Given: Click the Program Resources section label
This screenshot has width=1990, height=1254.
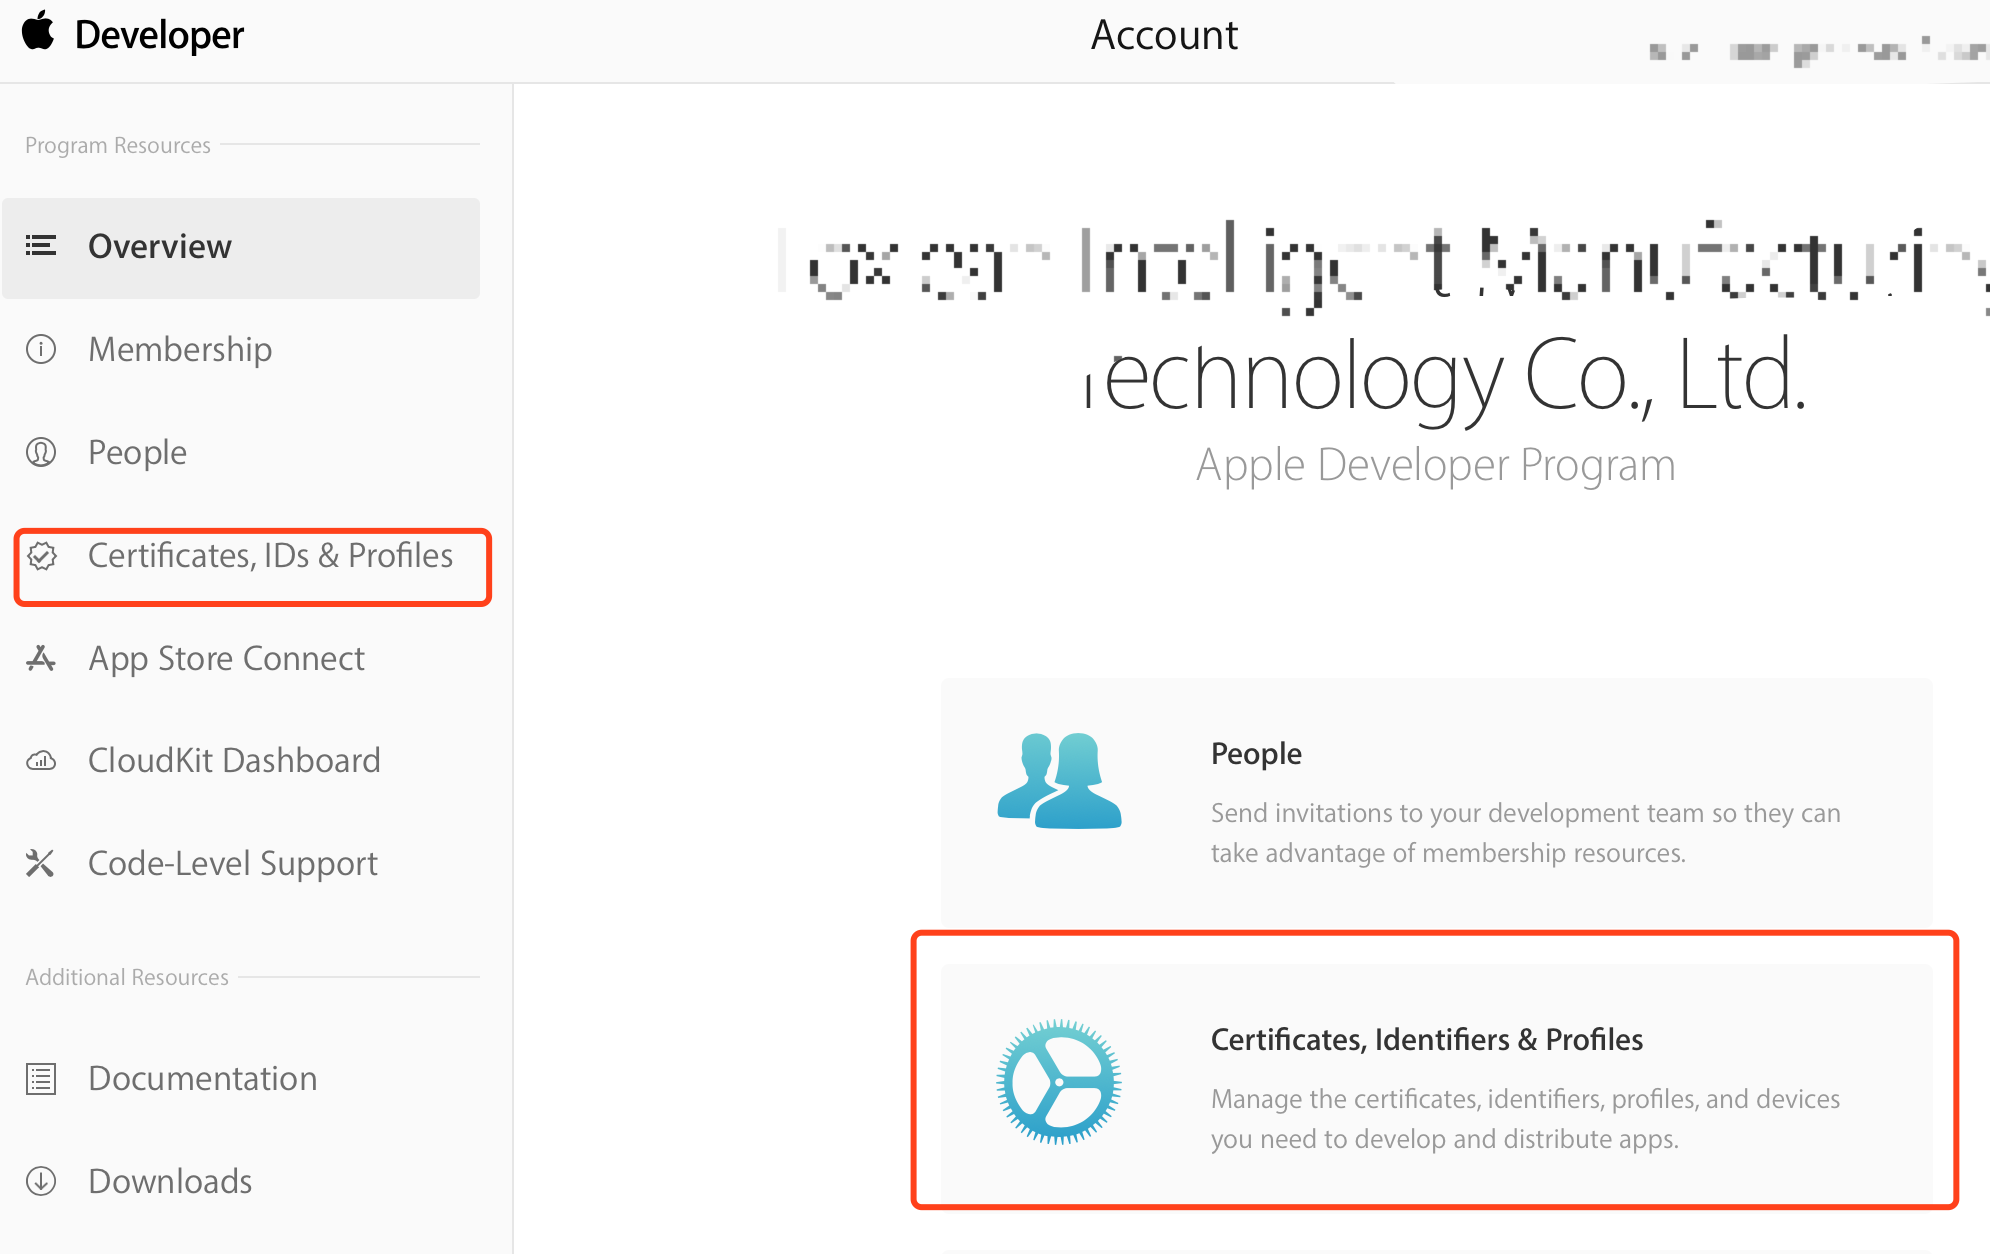Looking at the screenshot, I should tap(118, 145).
